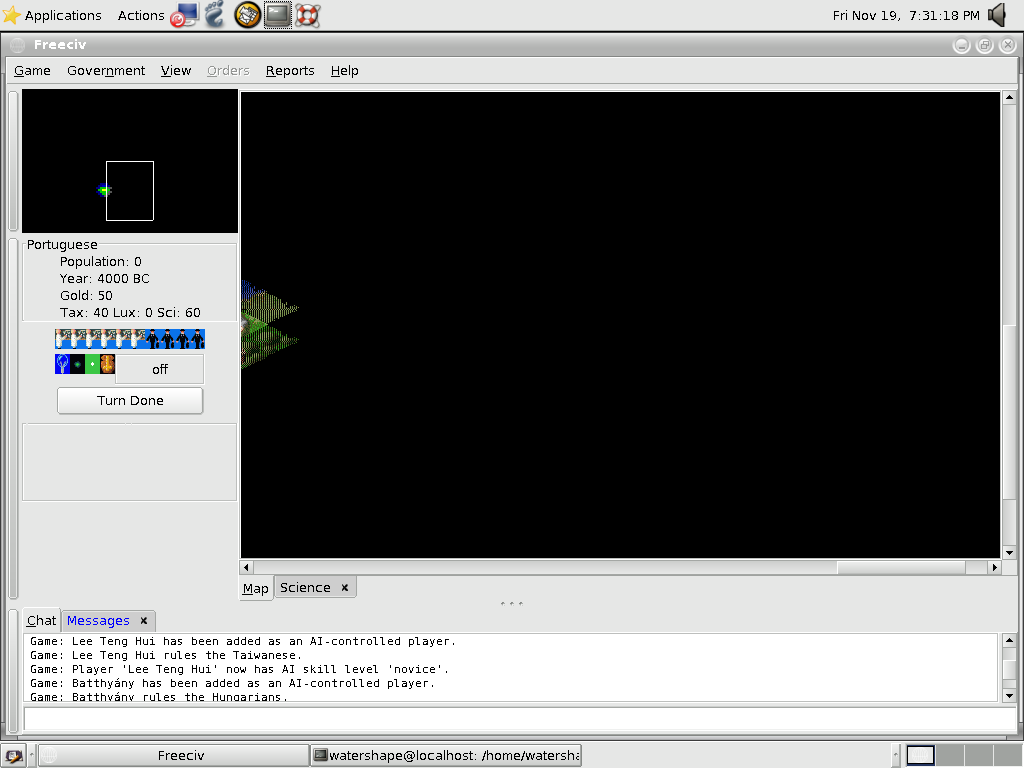Click the Freeciv window title icon
The height and width of the screenshot is (768, 1024).
point(18,44)
